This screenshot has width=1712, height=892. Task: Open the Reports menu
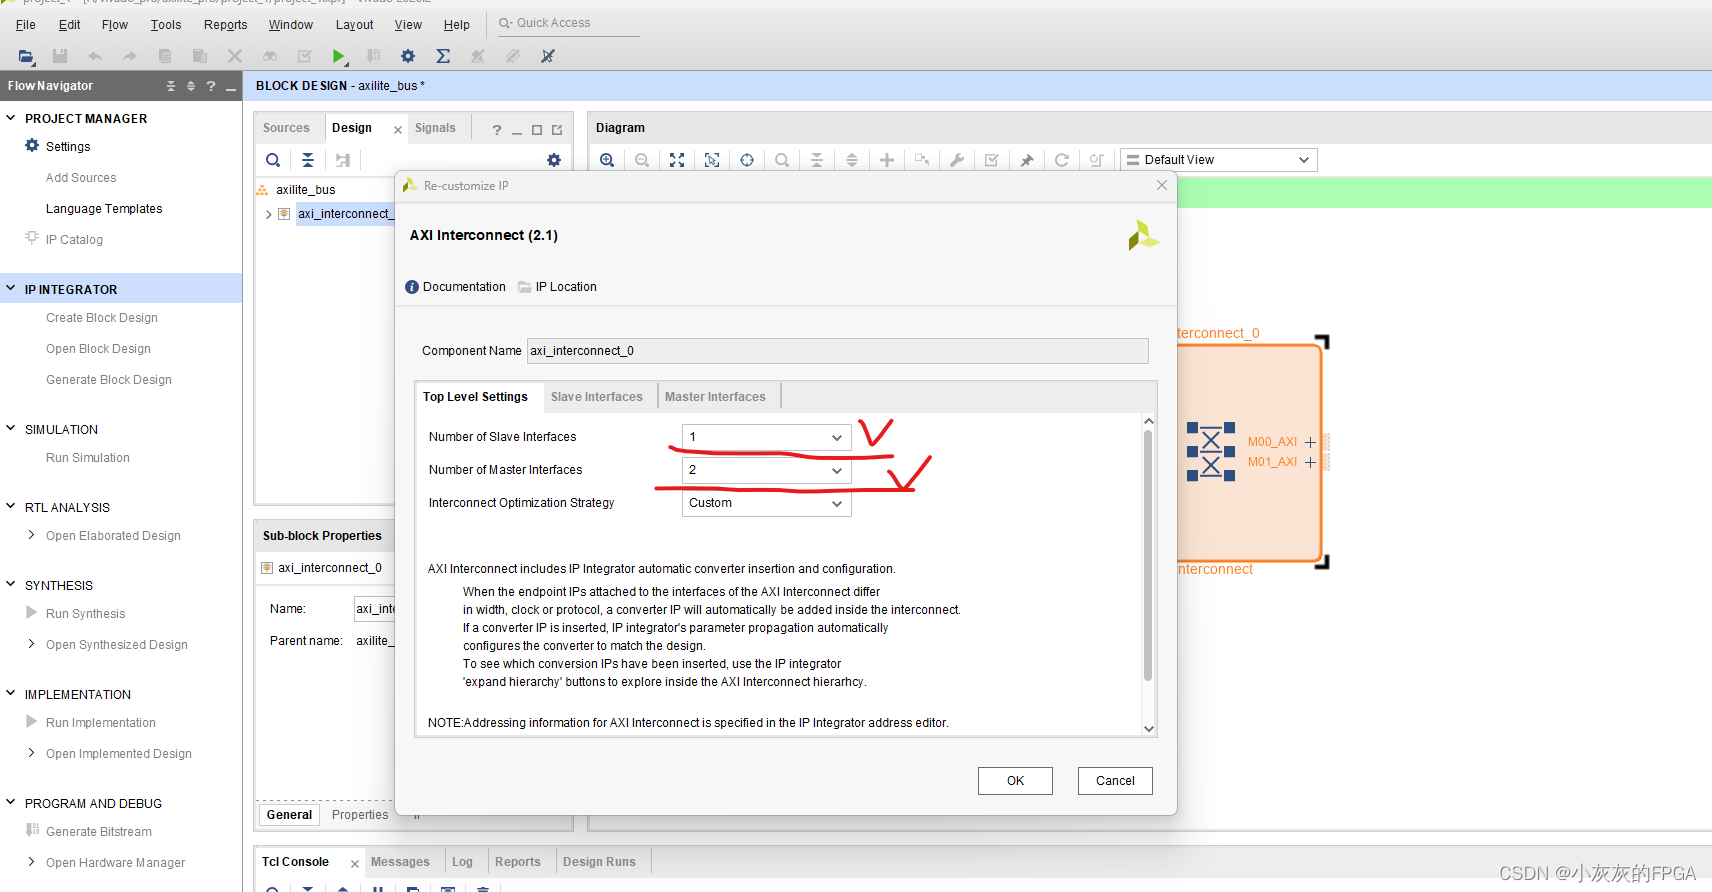[x=225, y=24]
